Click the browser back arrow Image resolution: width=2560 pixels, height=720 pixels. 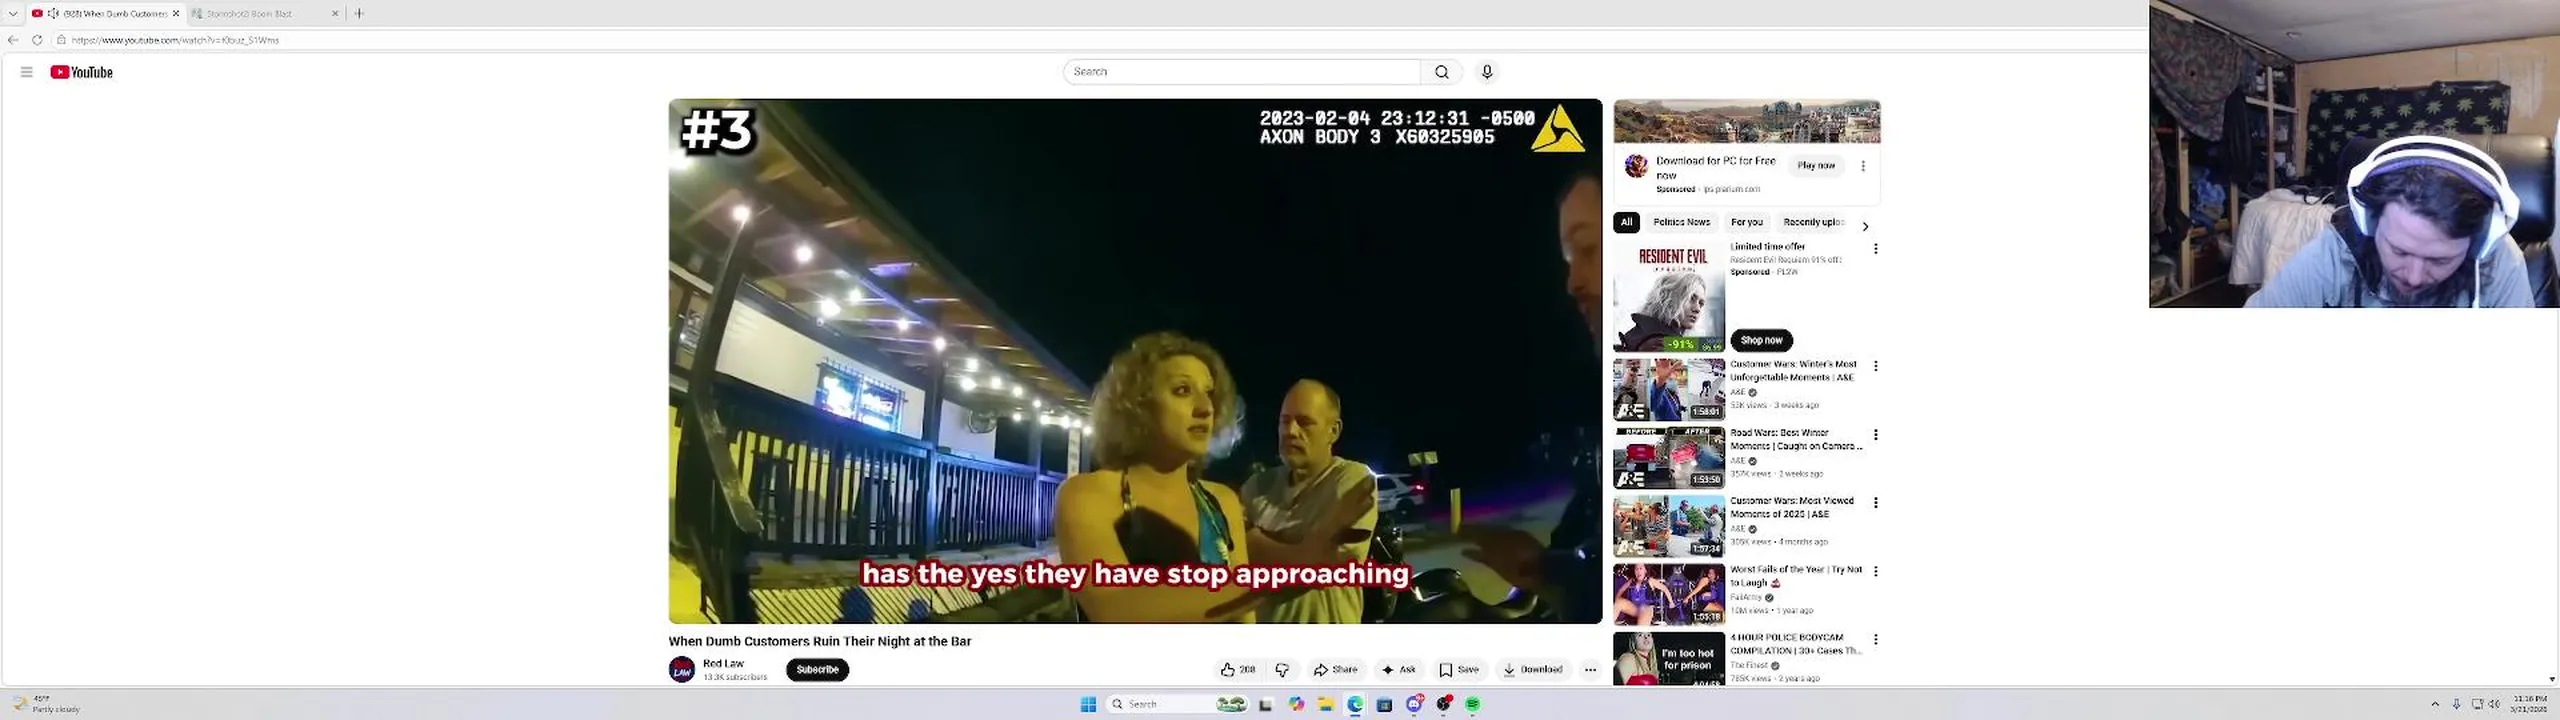click(13, 40)
